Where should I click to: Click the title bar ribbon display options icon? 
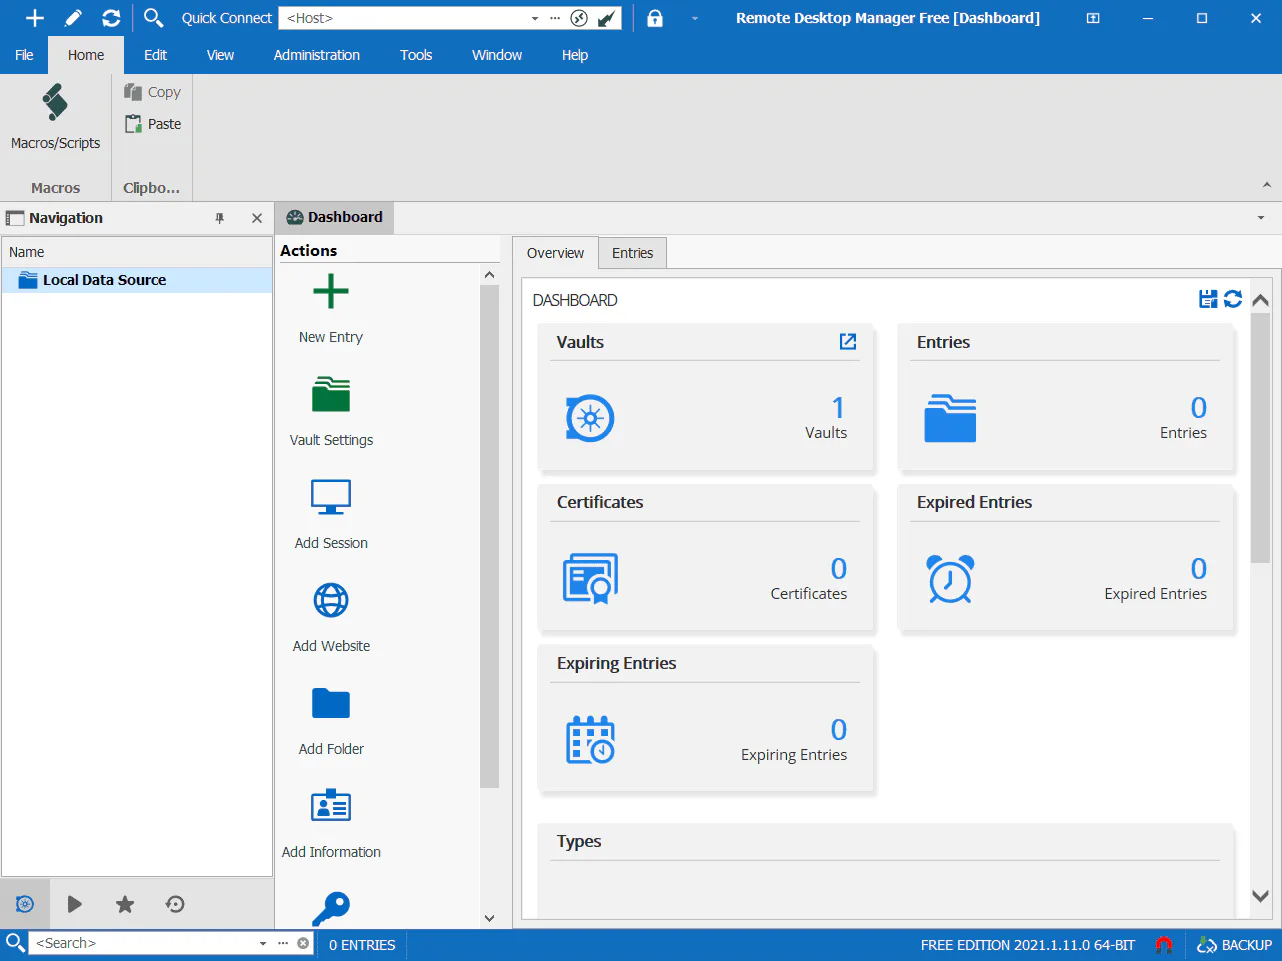(1093, 18)
